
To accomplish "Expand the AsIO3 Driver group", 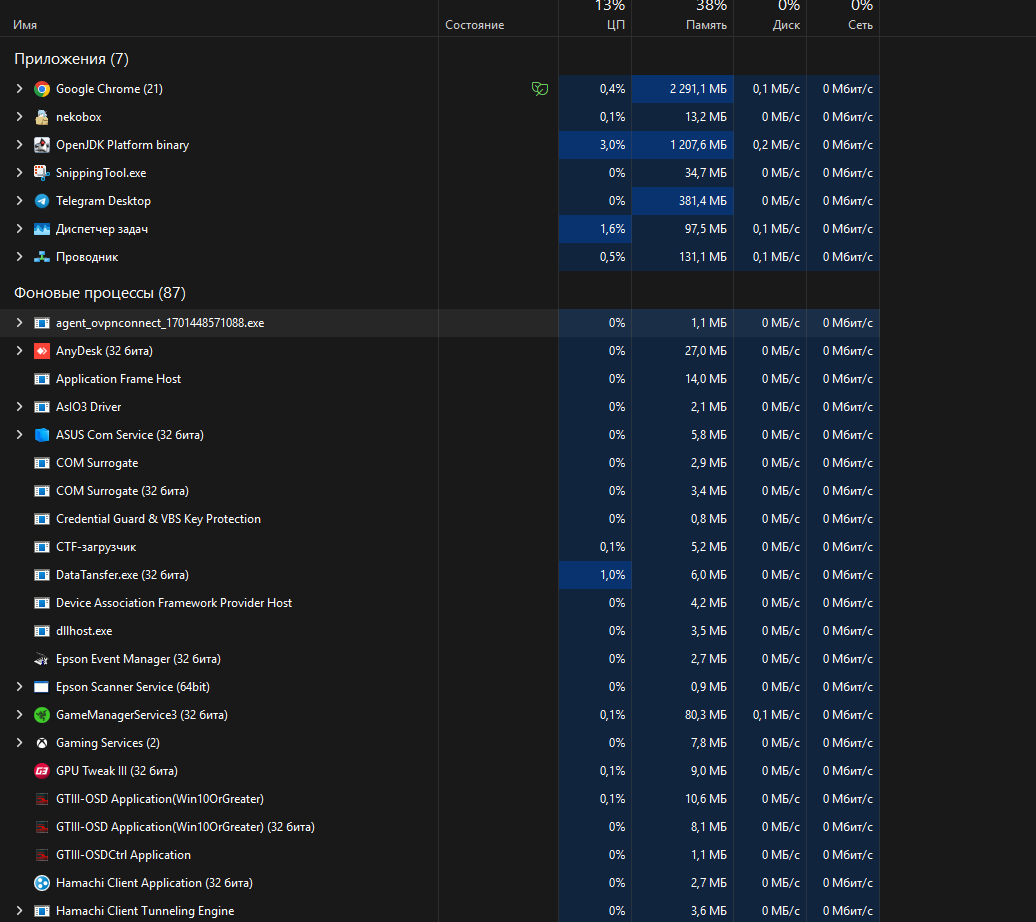I will [x=19, y=407].
